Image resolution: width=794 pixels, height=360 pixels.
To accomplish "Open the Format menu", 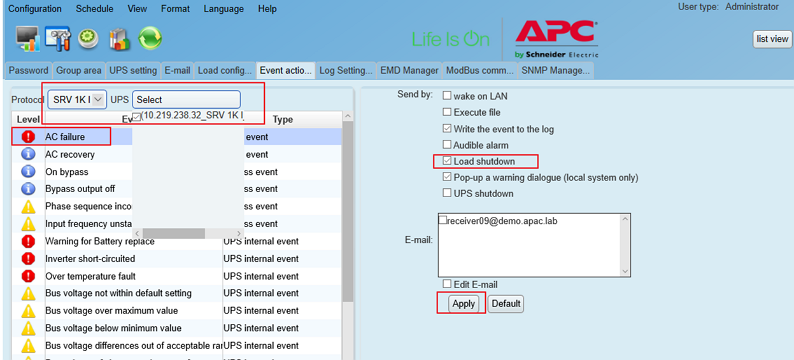I will (x=175, y=9).
